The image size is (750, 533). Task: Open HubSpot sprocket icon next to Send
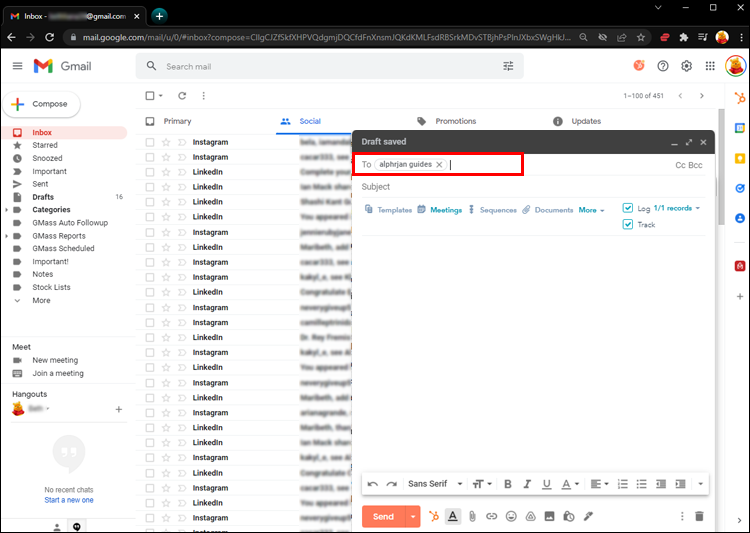pyautogui.click(x=433, y=516)
